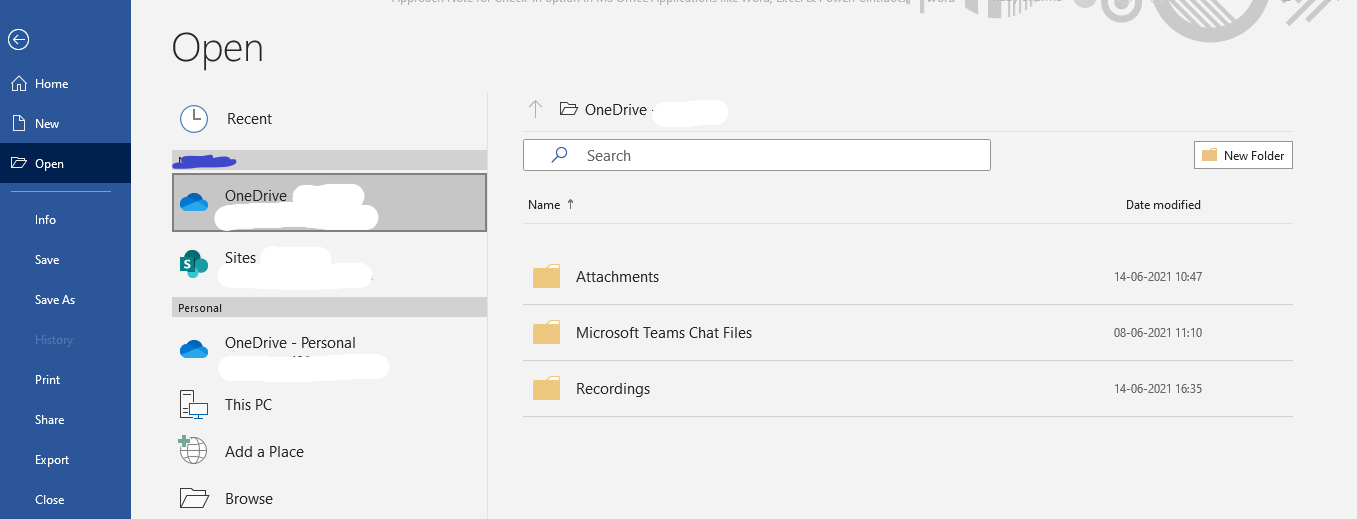
Task: Click the New document page icon
Action: (x=18, y=123)
